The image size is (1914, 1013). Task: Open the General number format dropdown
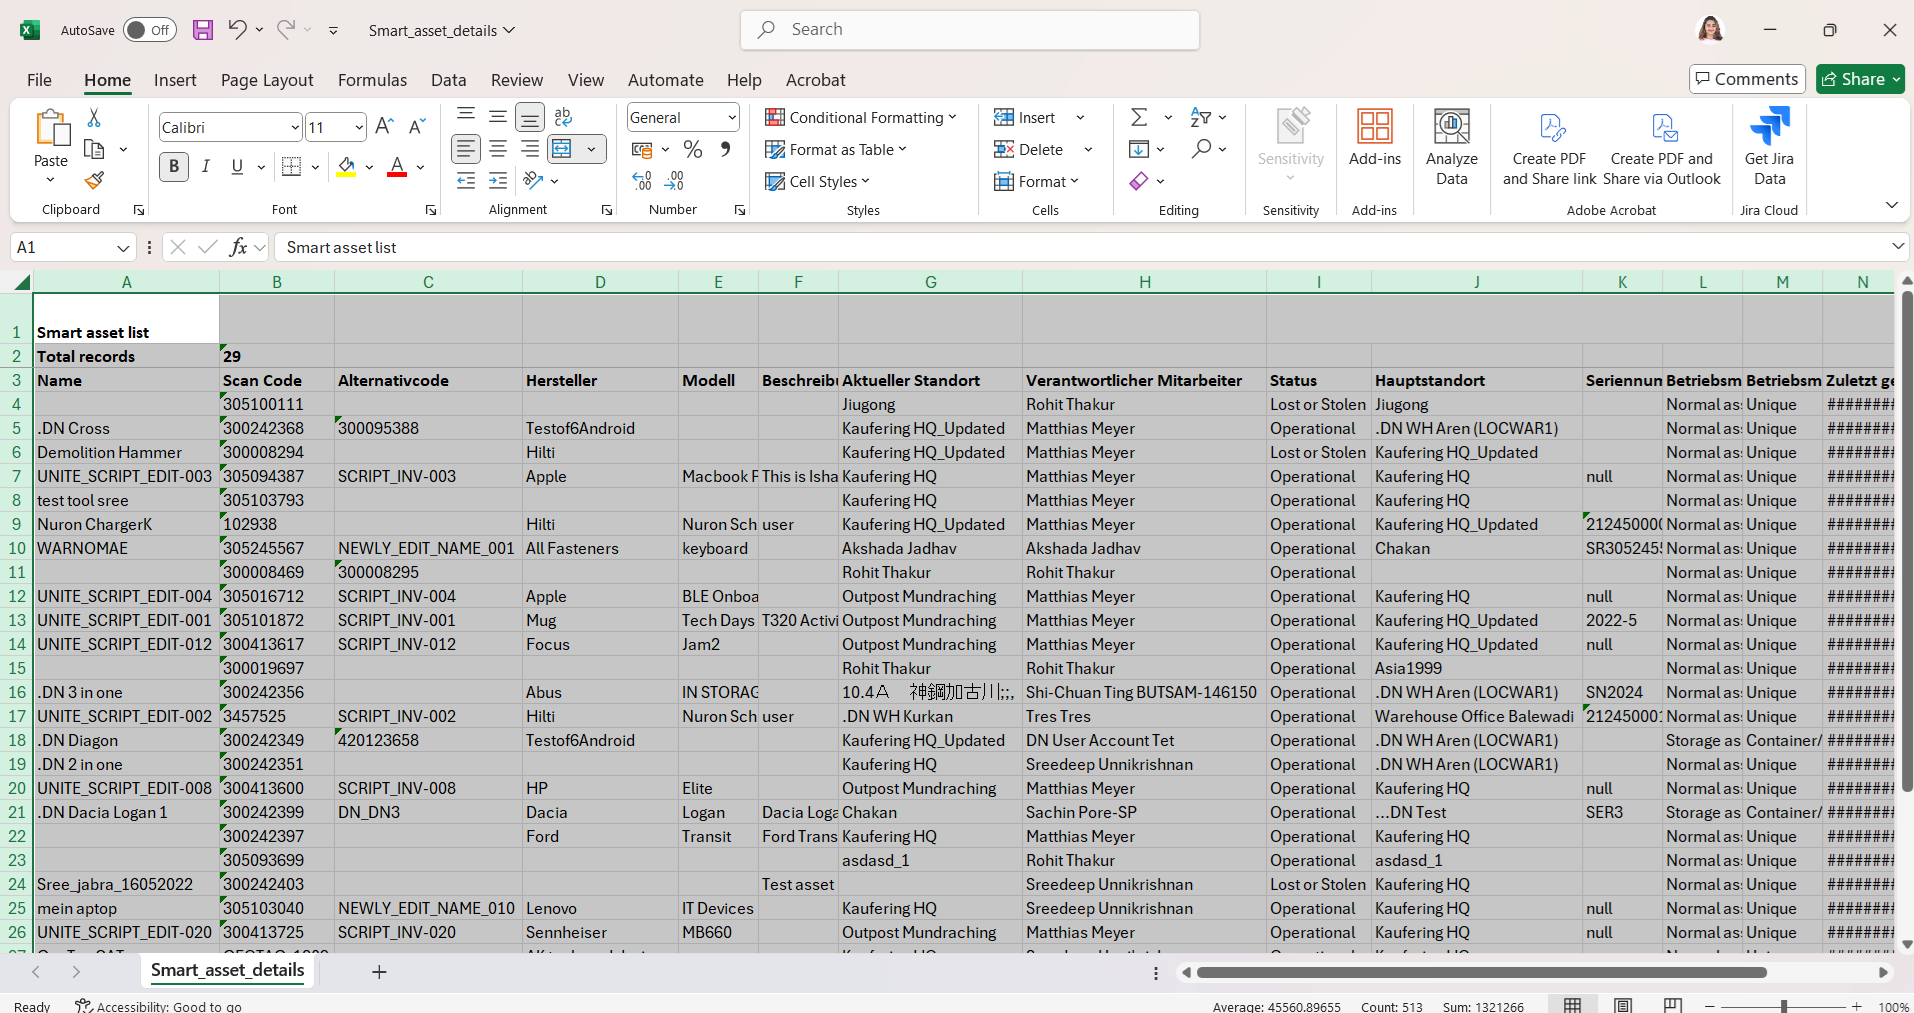tap(731, 118)
